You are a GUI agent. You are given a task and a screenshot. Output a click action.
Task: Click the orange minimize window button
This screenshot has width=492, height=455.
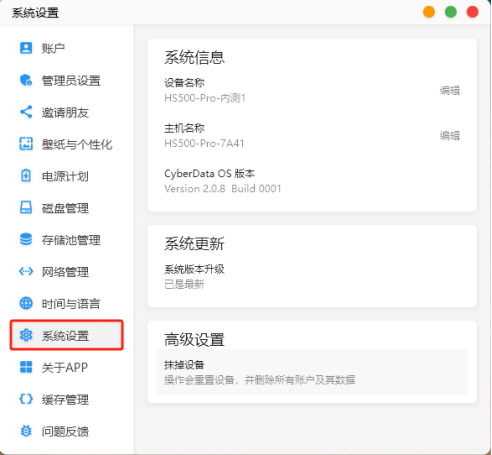pos(429,12)
